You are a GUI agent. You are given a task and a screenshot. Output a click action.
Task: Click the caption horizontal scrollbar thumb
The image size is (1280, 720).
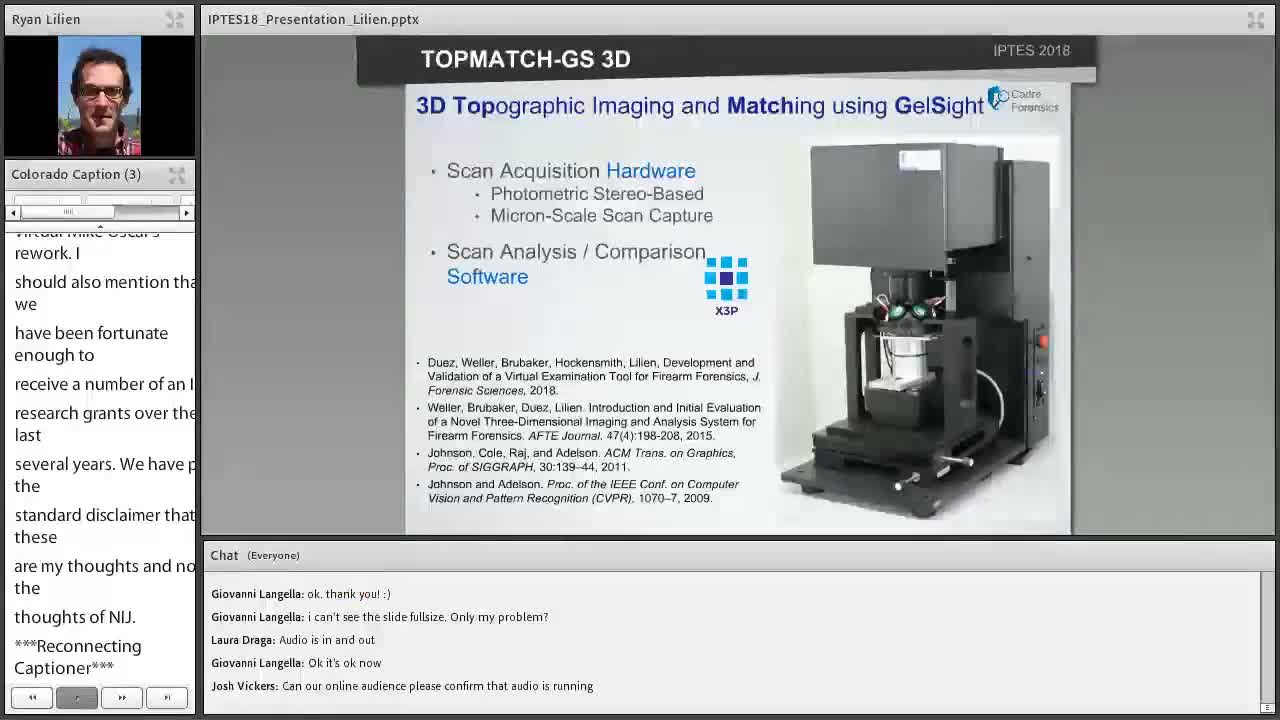(68, 212)
